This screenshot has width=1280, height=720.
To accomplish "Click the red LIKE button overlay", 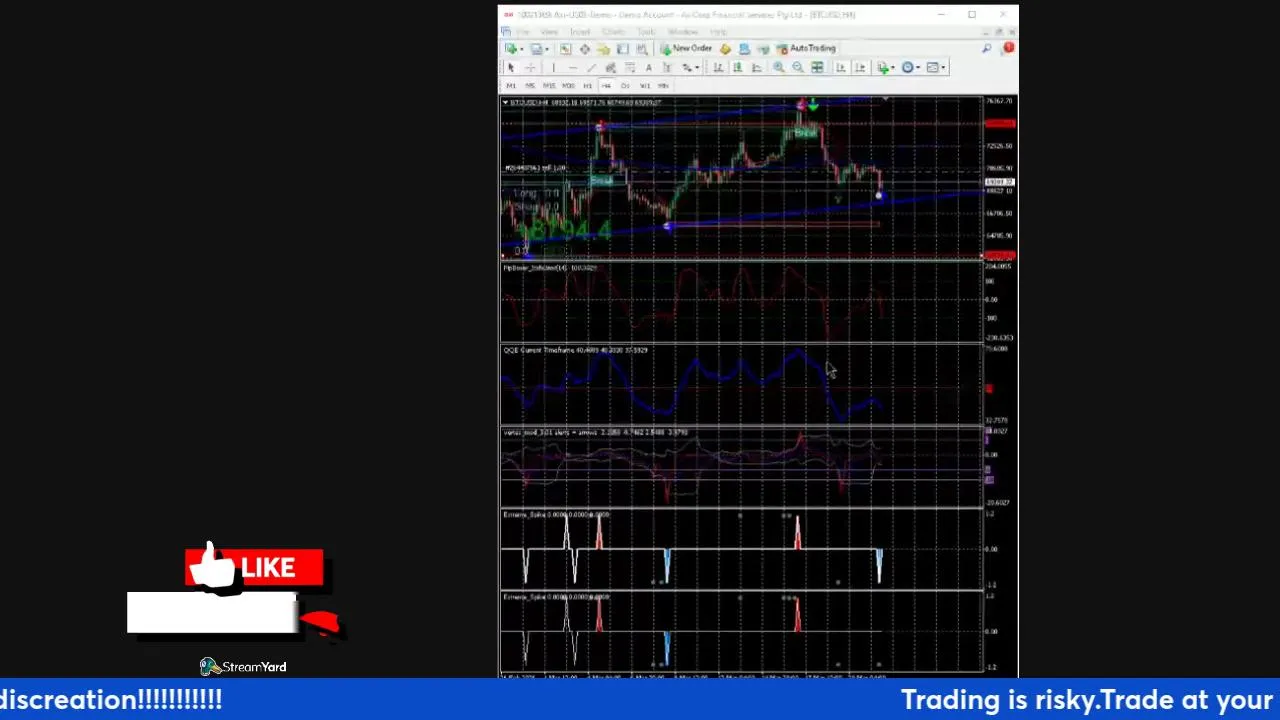I will pyautogui.click(x=254, y=568).
